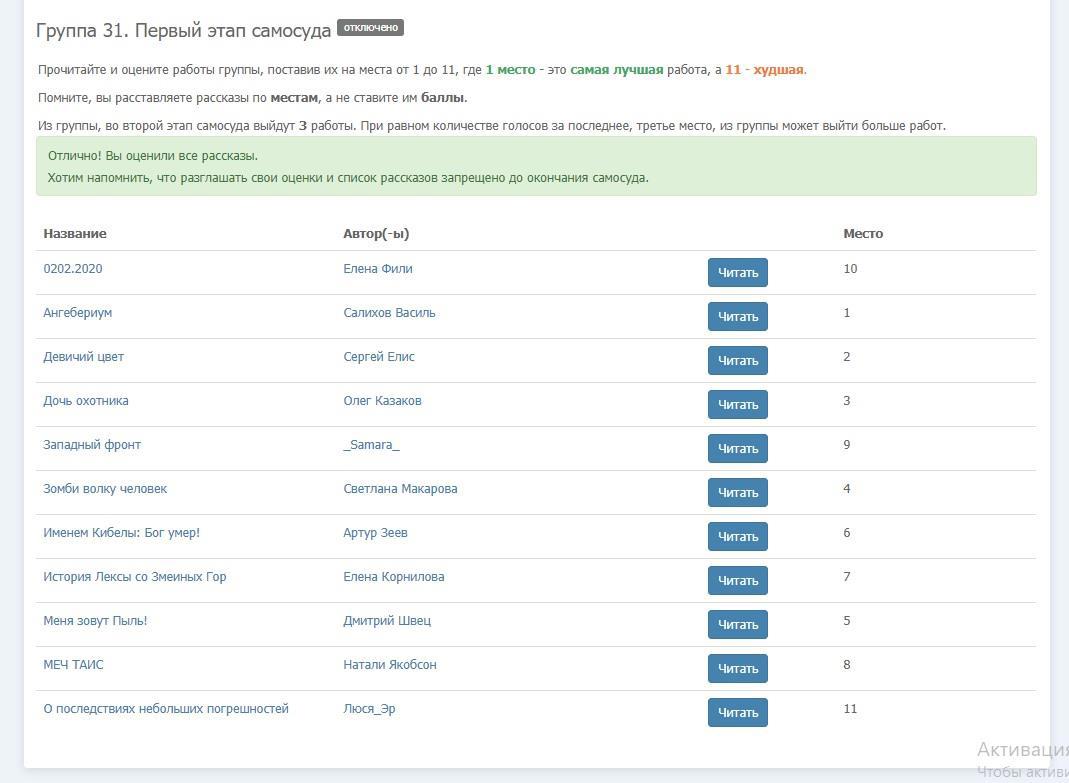Viewport: 1069px width, 783px height.
Task: Open 'История Лексы со Змеиных Гор'
Action: click(x=135, y=577)
